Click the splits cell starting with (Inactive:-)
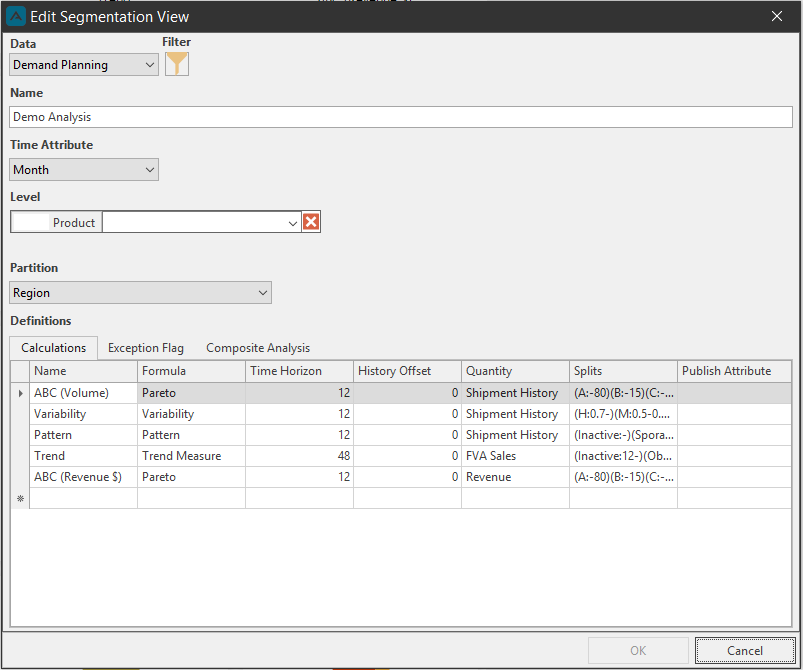Image resolution: width=803 pixels, height=670 pixels. [624, 435]
